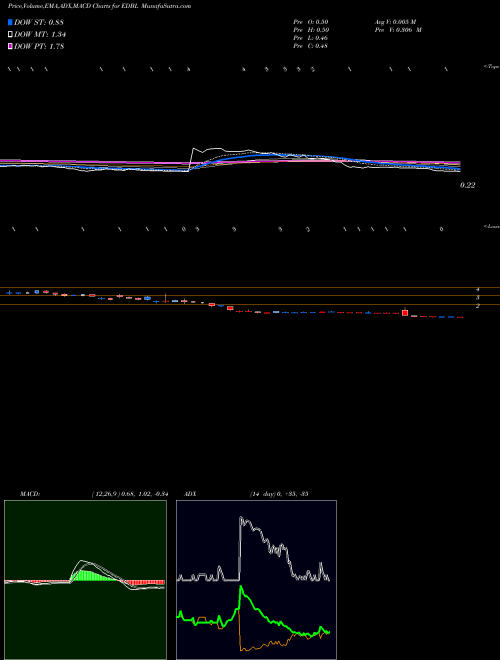Click the white ADX line peak
This screenshot has height=660, width=500.
(x=241, y=519)
